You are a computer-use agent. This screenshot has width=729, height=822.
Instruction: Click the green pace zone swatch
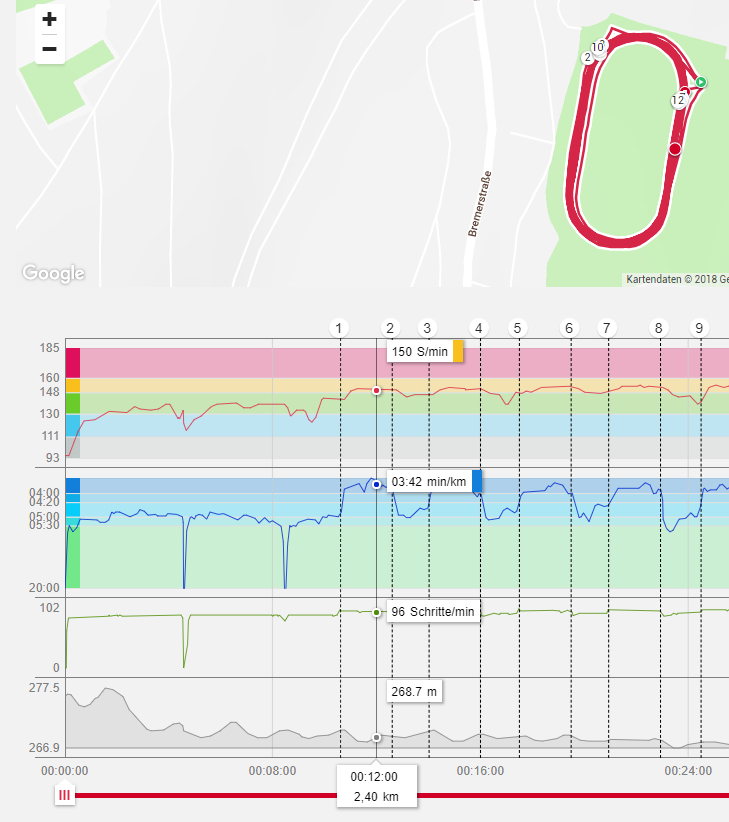pyautogui.click(x=73, y=556)
